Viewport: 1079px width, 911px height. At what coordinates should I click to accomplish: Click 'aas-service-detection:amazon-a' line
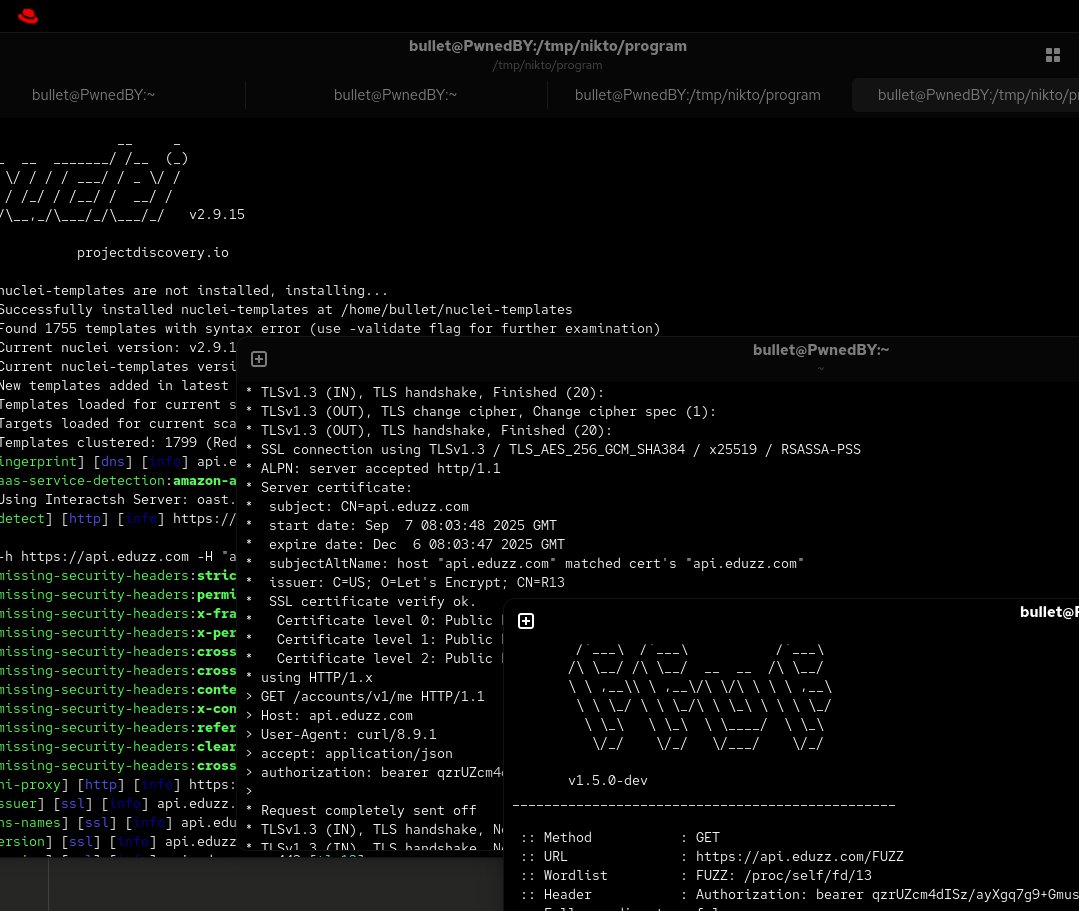[118, 480]
